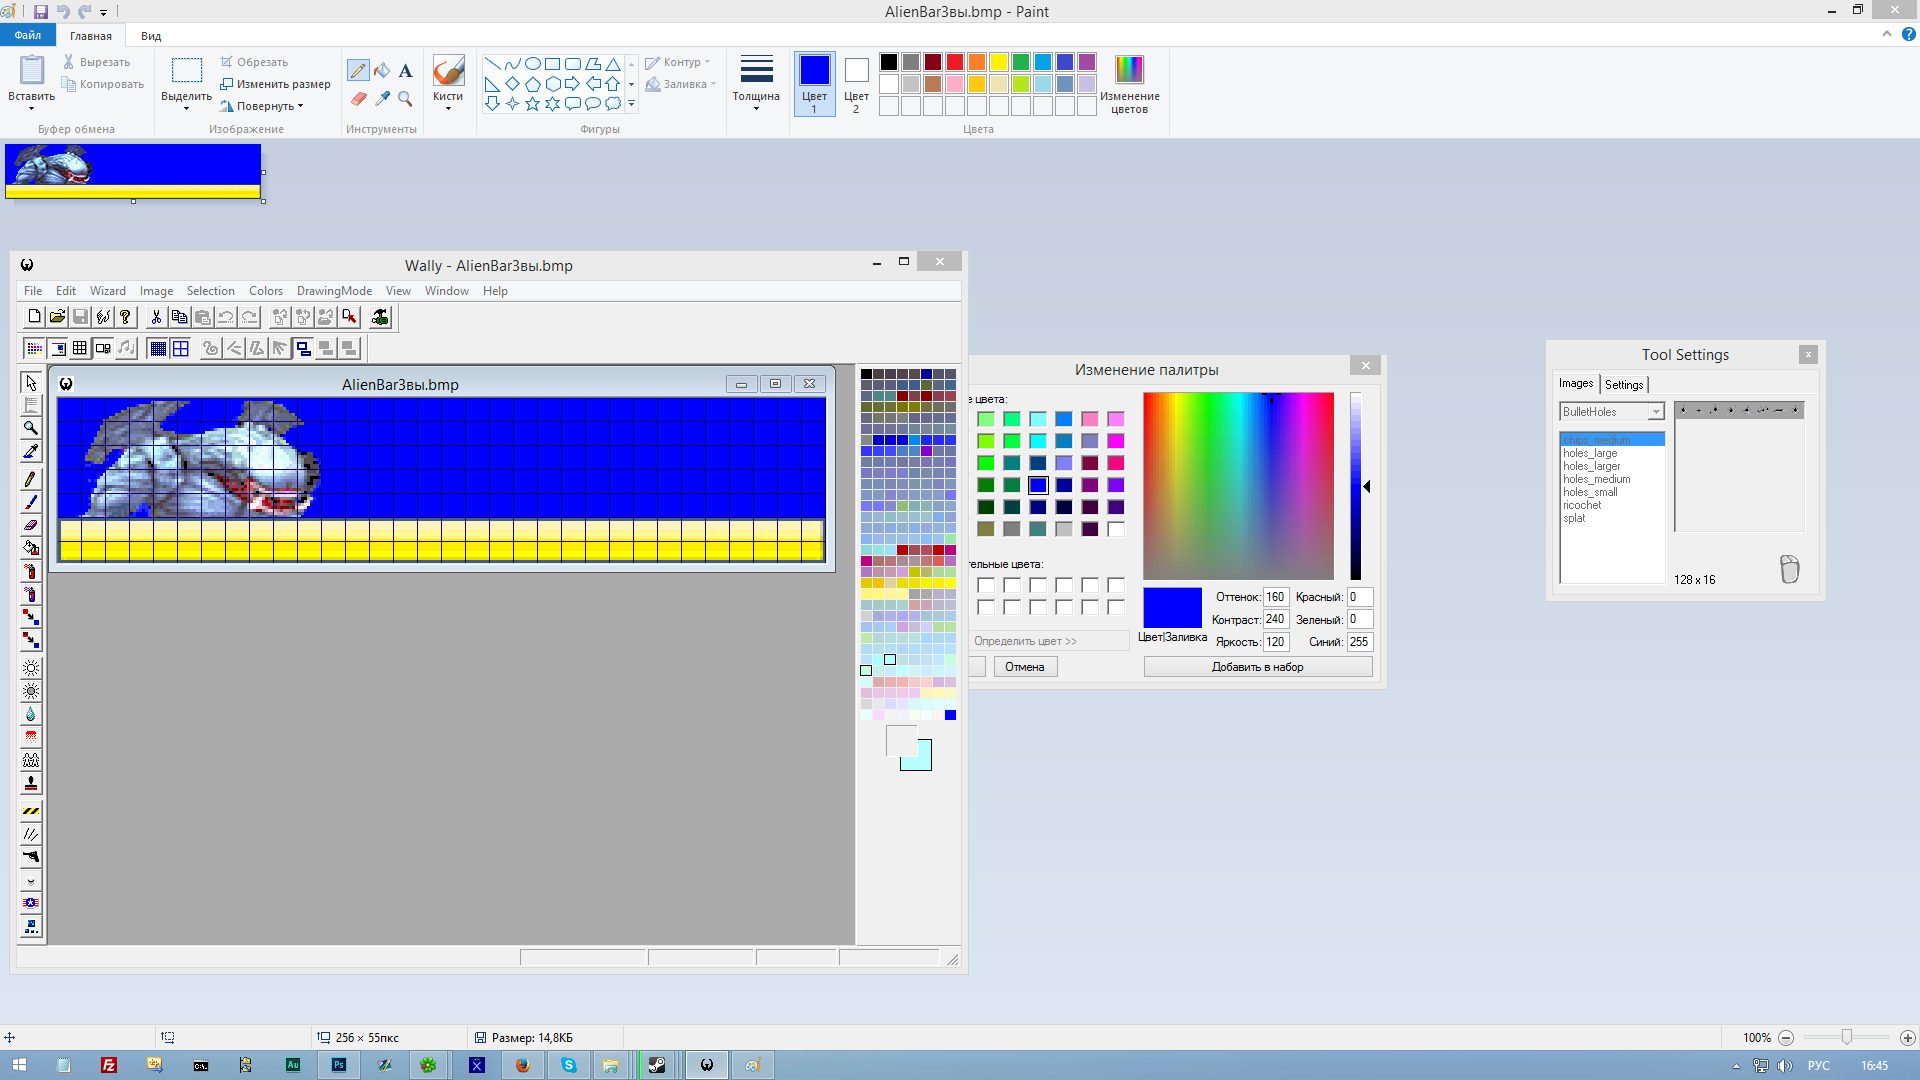Expand the Контур outline dropdown

[x=685, y=62]
